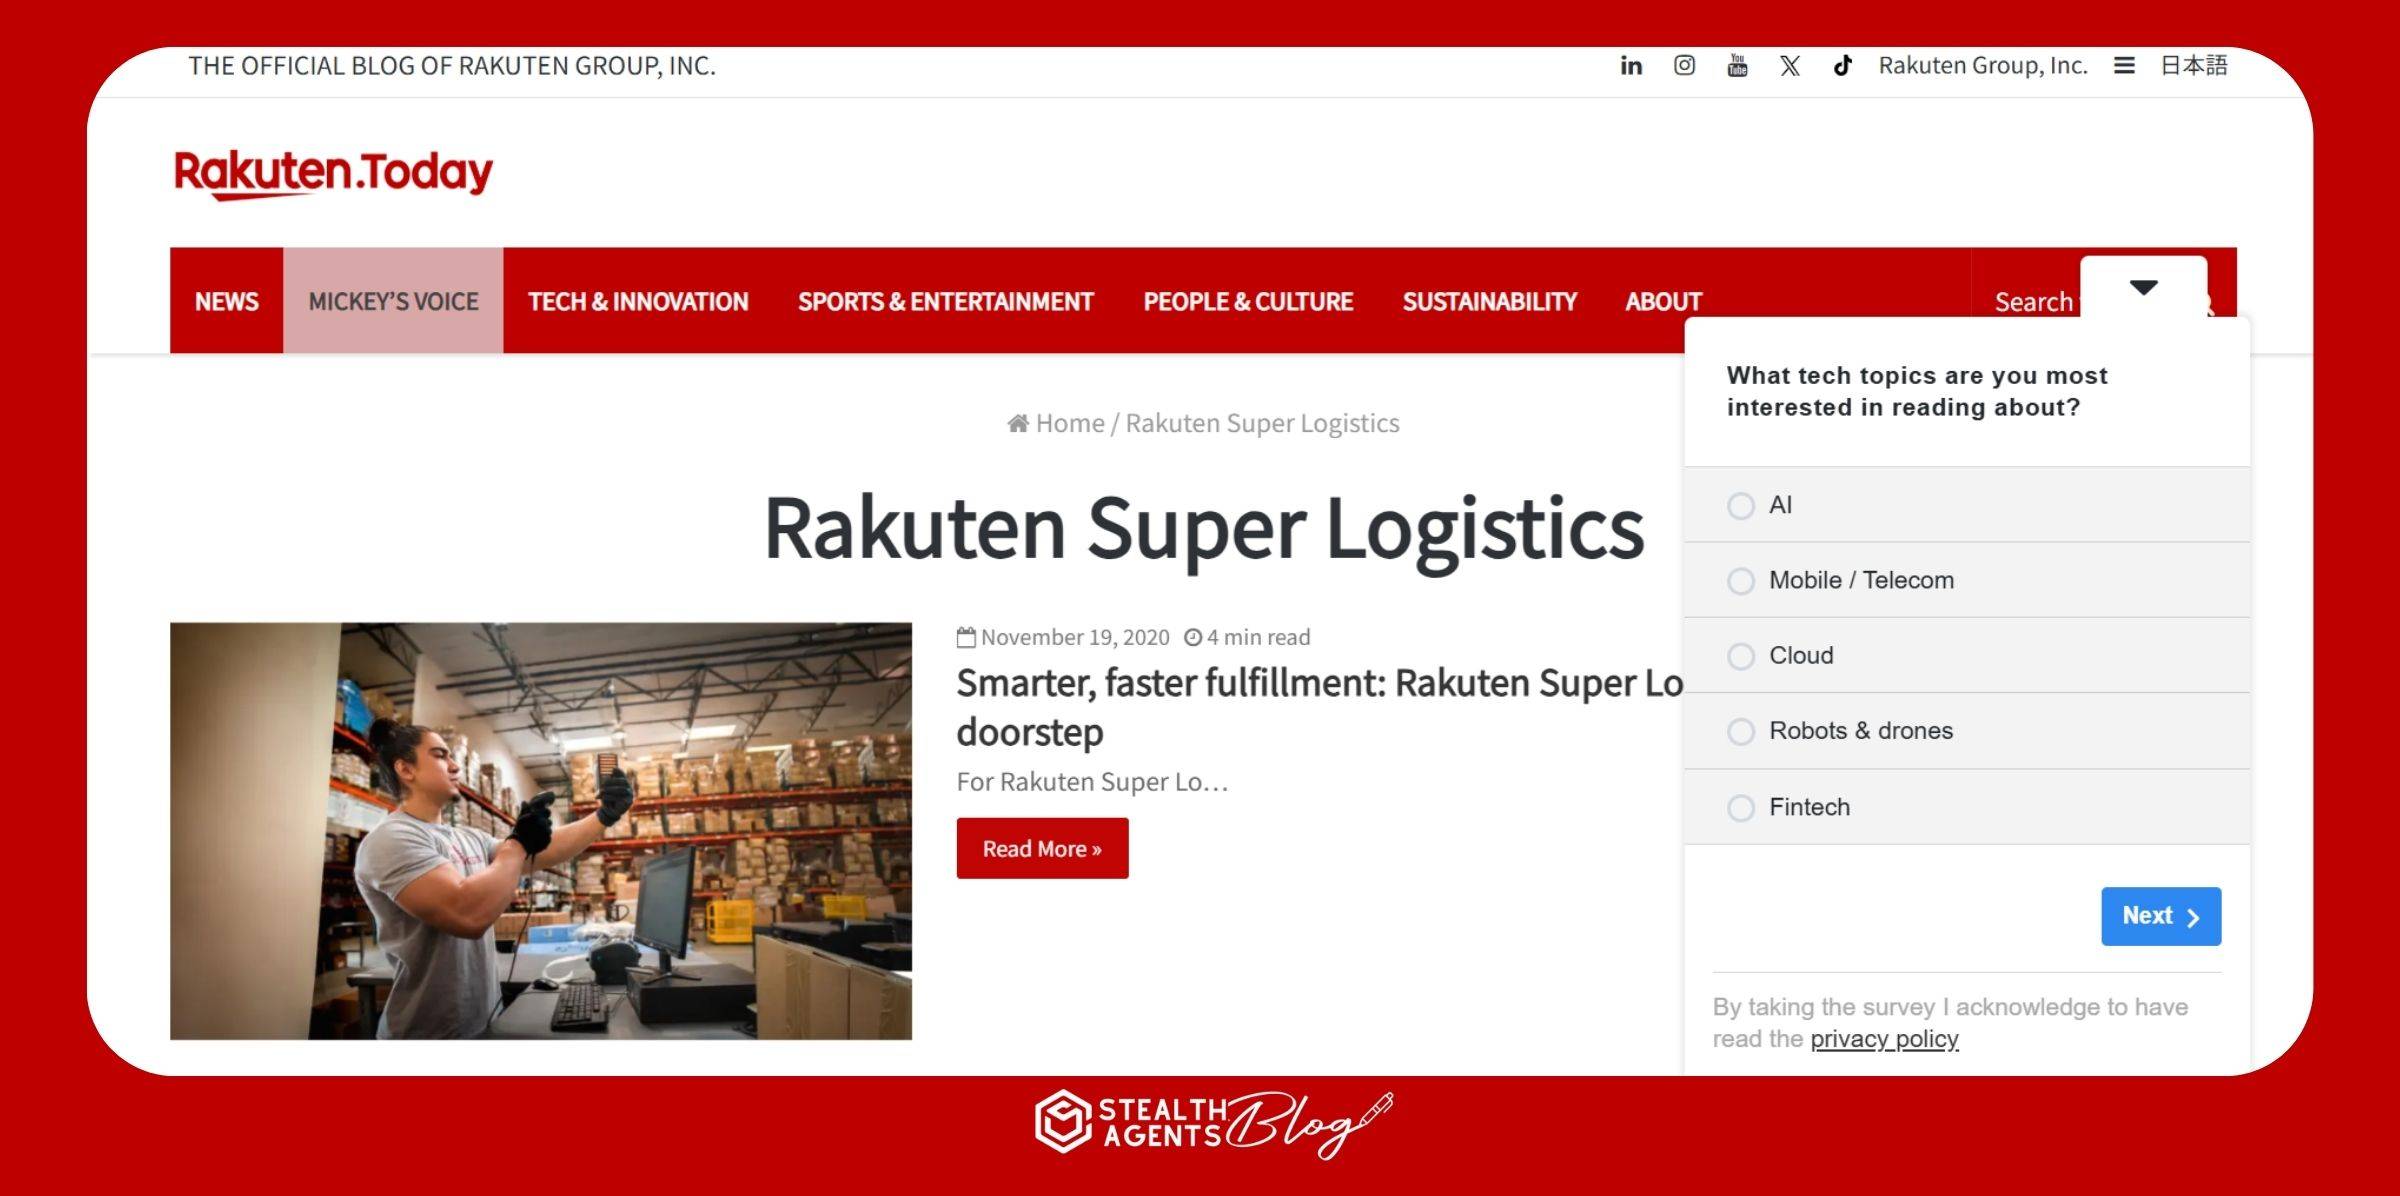Open the Instagram social icon
Viewport: 2400px width, 1196px height.
(x=1684, y=66)
